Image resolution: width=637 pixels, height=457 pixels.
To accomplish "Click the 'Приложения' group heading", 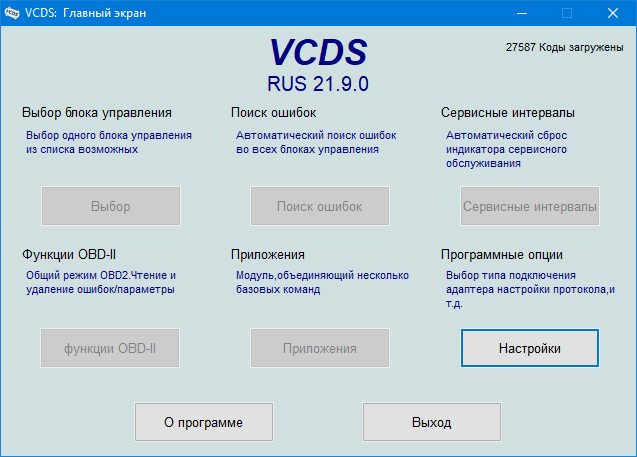I will [x=268, y=255].
